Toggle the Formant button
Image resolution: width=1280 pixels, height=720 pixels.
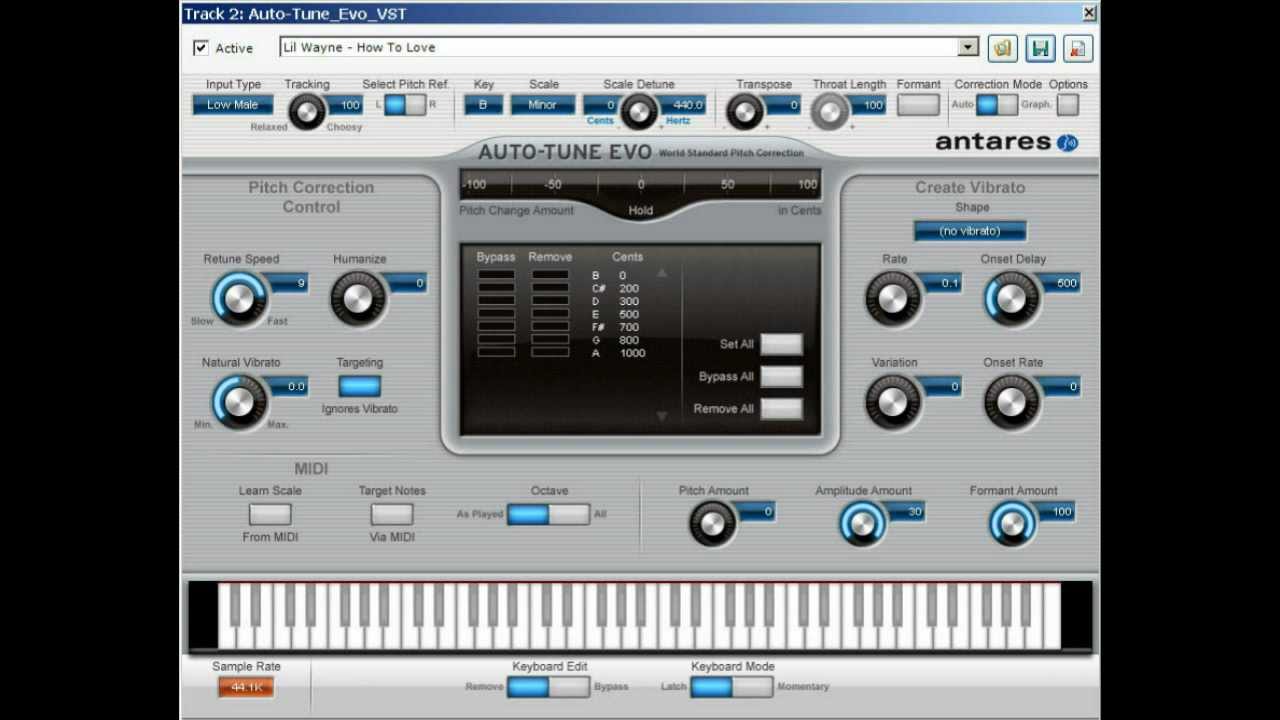[918, 104]
